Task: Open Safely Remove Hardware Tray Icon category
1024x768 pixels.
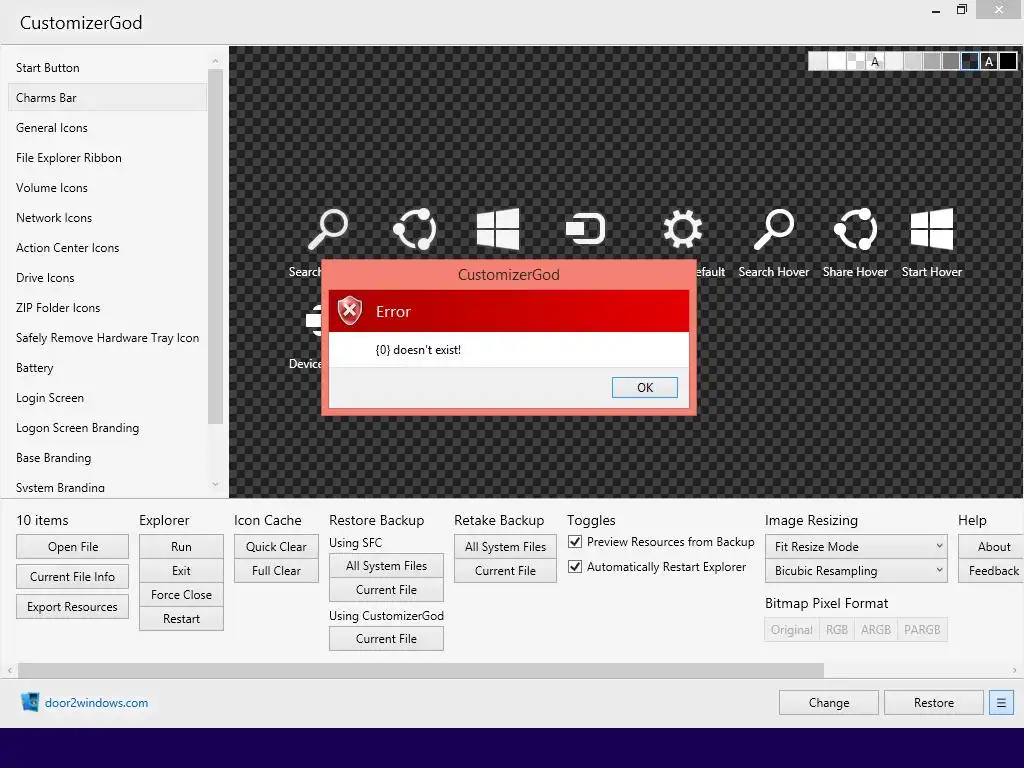Action: 108,338
